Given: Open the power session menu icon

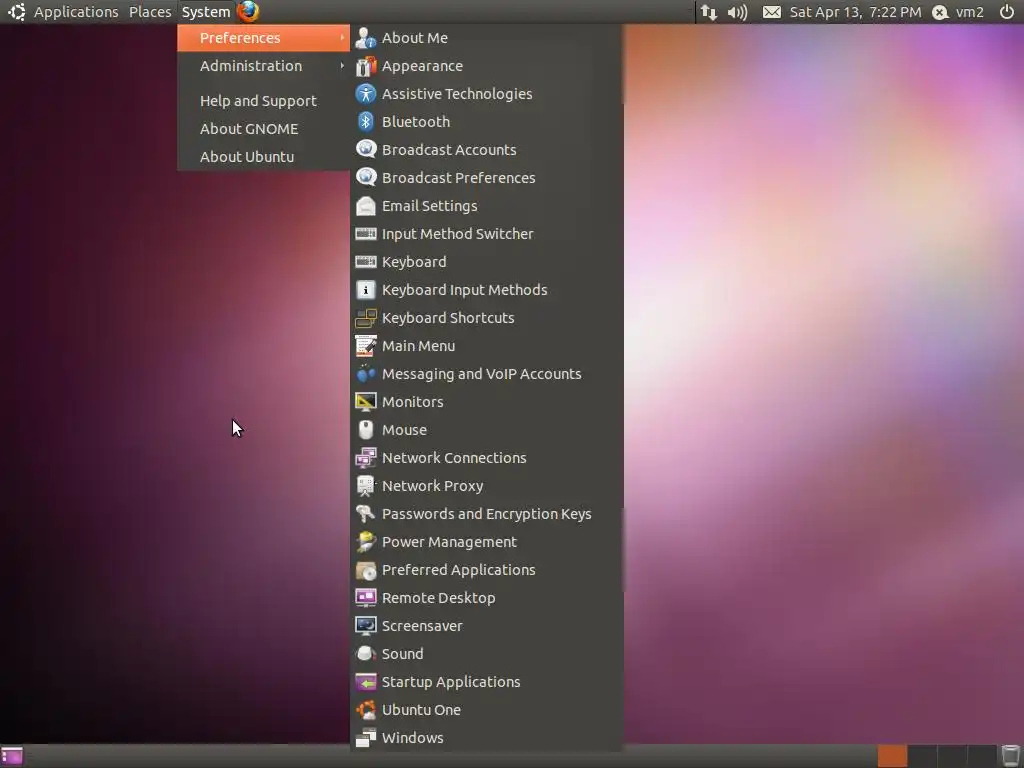Looking at the screenshot, I should pos(1007,12).
